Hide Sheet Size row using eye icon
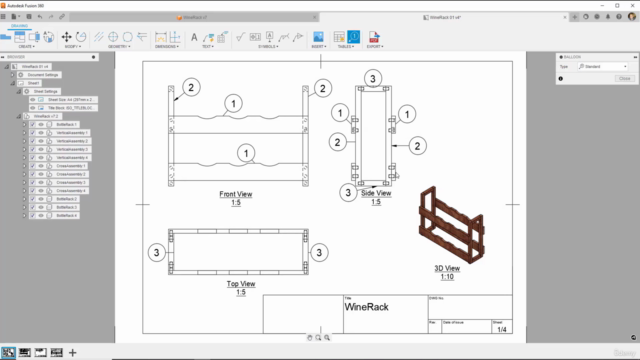Viewport: 640px width, 360px height. 33,100
